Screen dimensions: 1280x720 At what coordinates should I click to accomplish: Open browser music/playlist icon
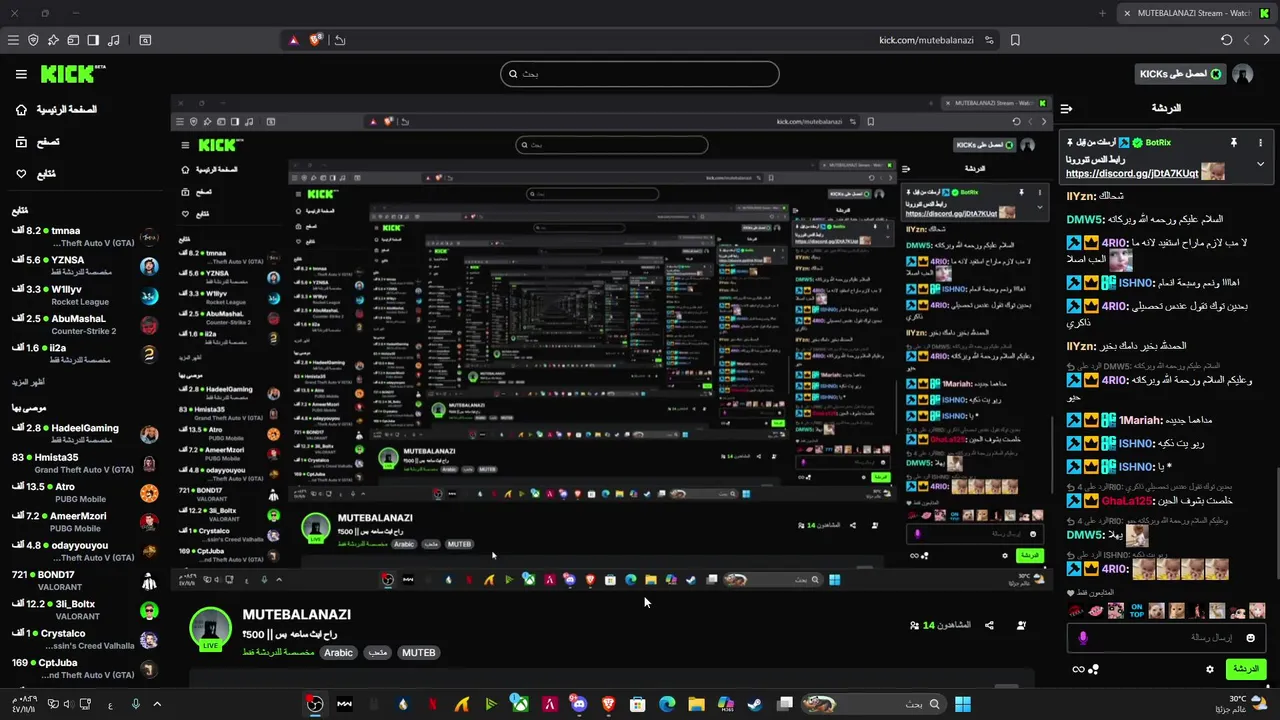(113, 40)
